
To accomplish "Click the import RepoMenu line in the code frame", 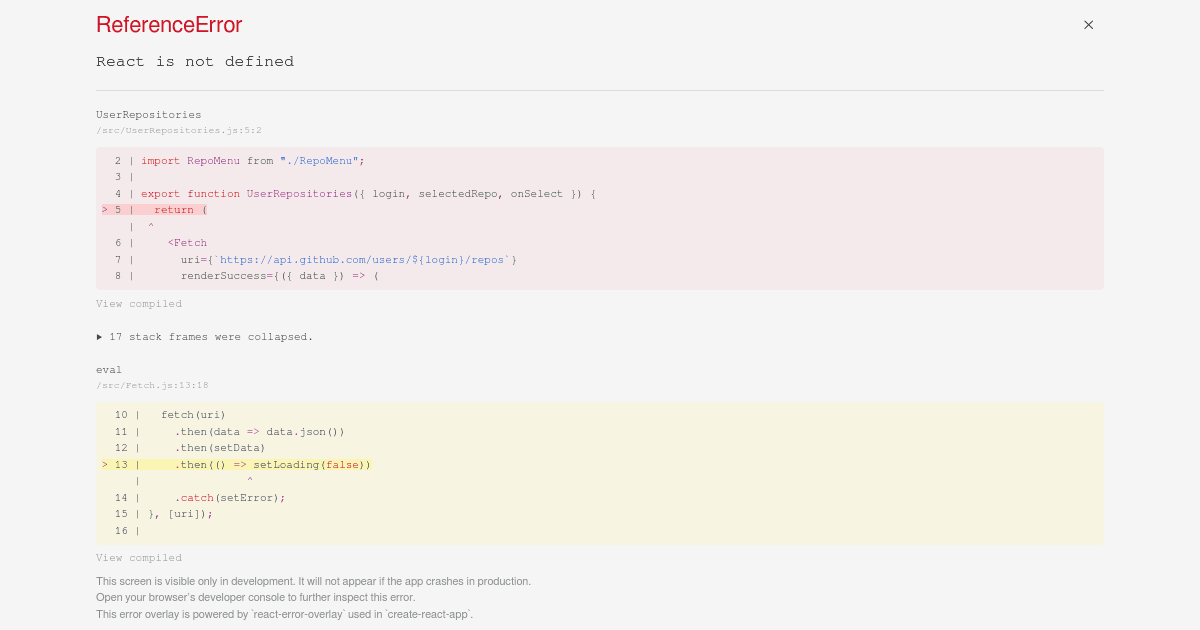I will [x=247, y=160].
